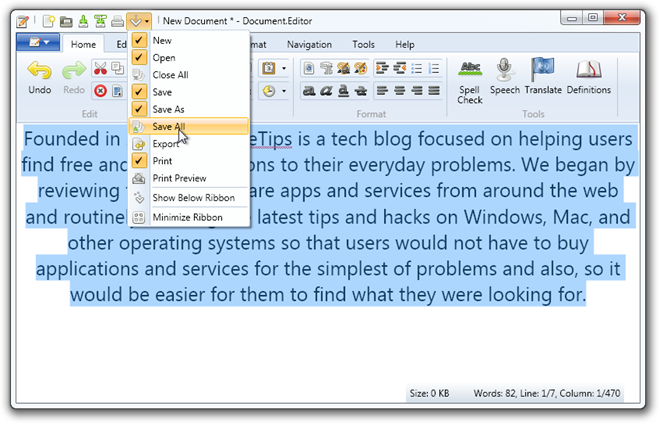Click the Print icon in quick access toolbar

[x=117, y=21]
